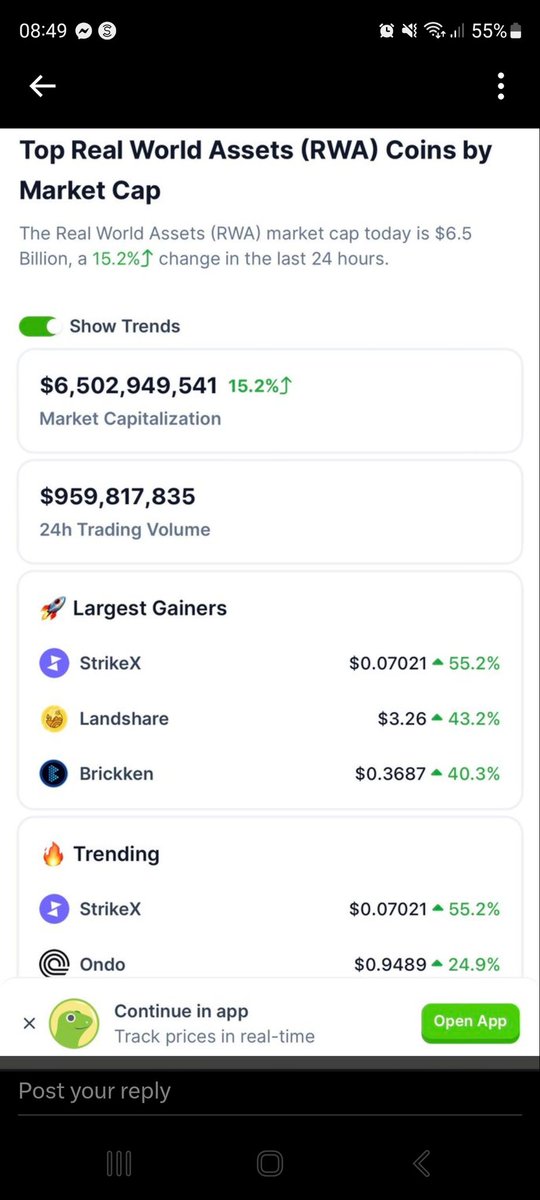Screen dimensions: 540x1200
Task: Tap the Post your reply field
Action: pos(270,1091)
